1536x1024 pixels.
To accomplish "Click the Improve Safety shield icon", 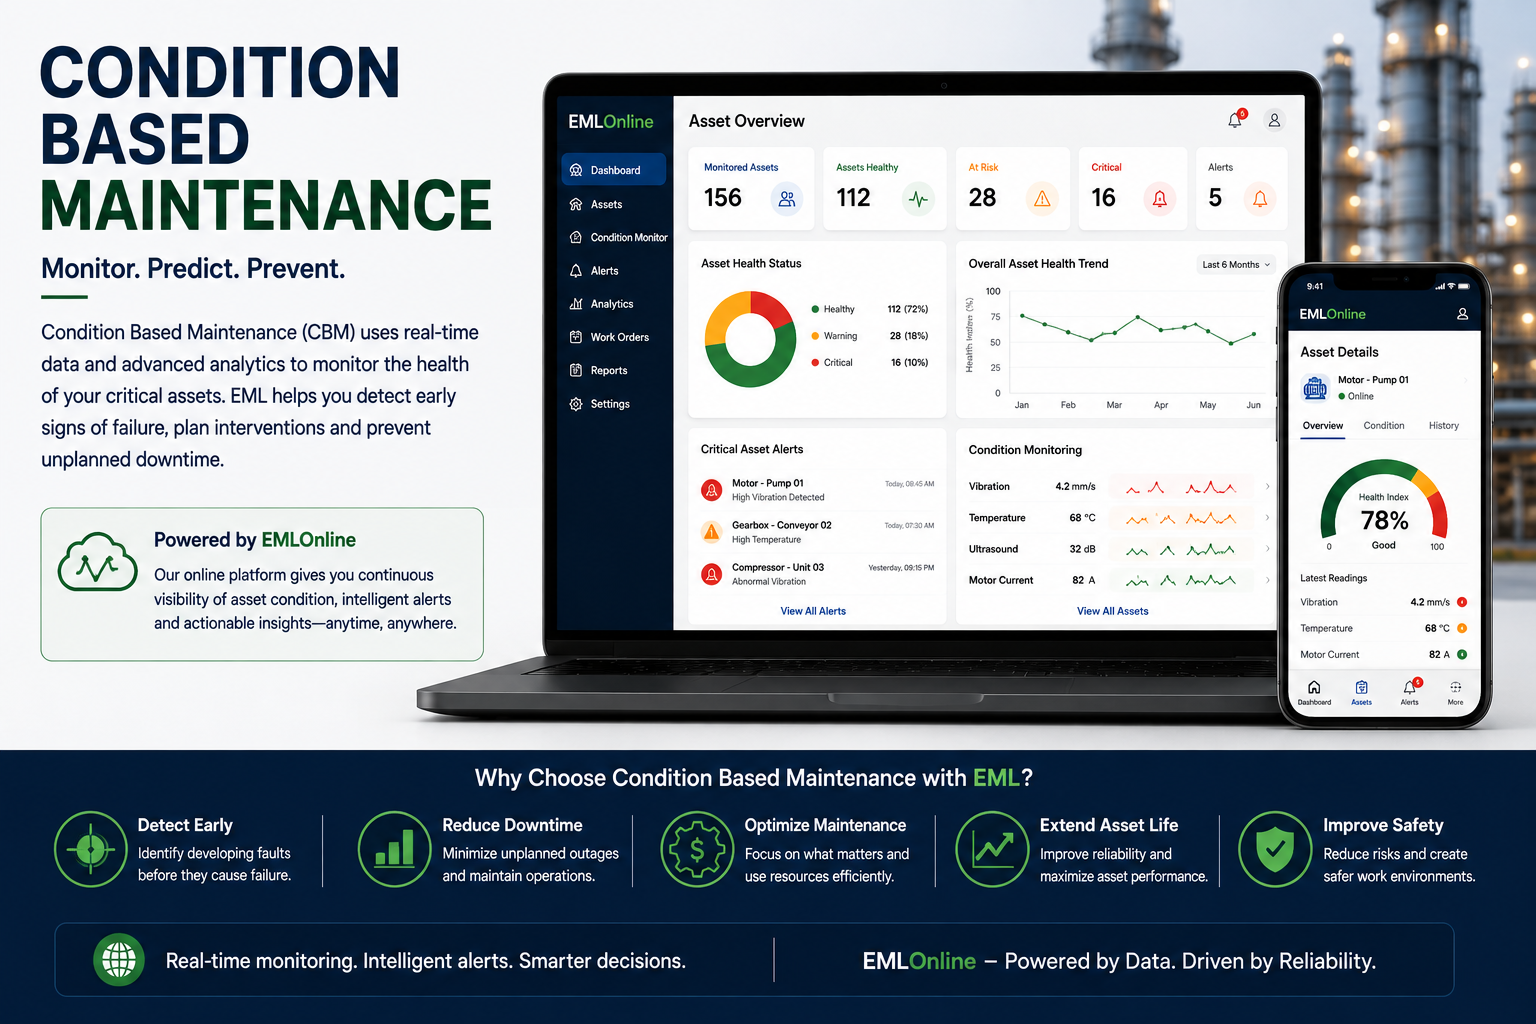I will click(x=1275, y=849).
